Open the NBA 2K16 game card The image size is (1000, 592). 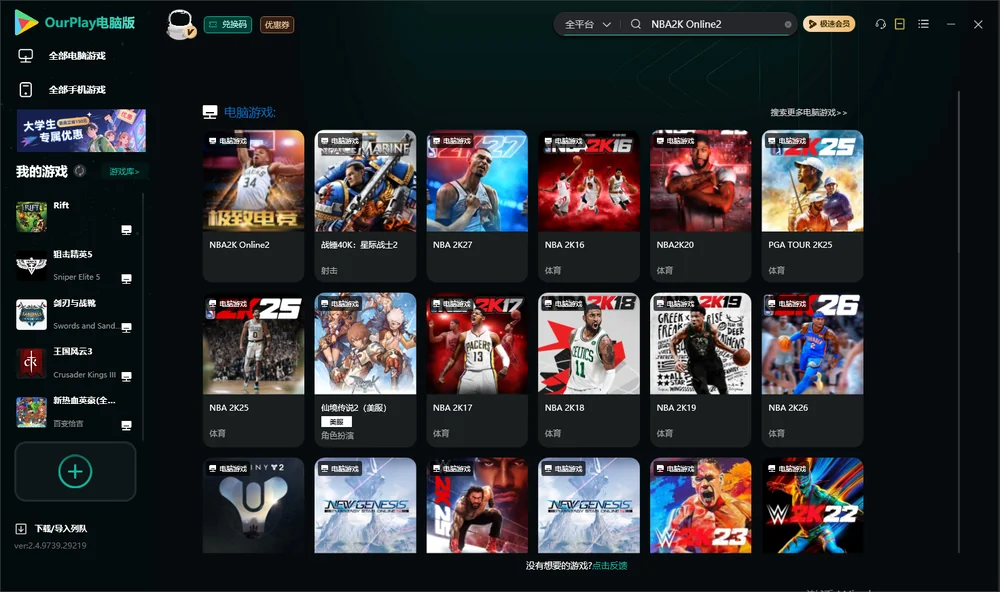589,205
